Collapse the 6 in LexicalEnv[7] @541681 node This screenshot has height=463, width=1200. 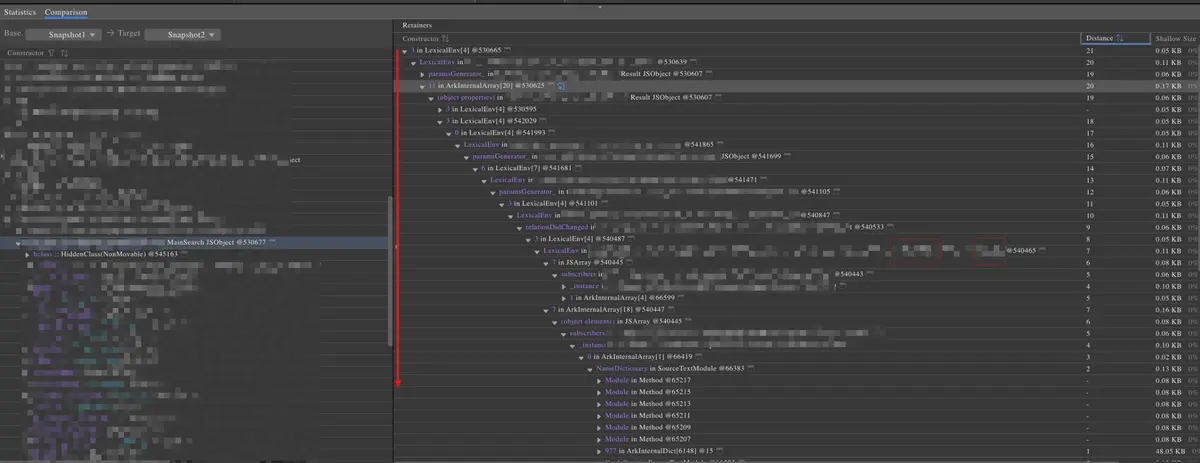pos(476,169)
